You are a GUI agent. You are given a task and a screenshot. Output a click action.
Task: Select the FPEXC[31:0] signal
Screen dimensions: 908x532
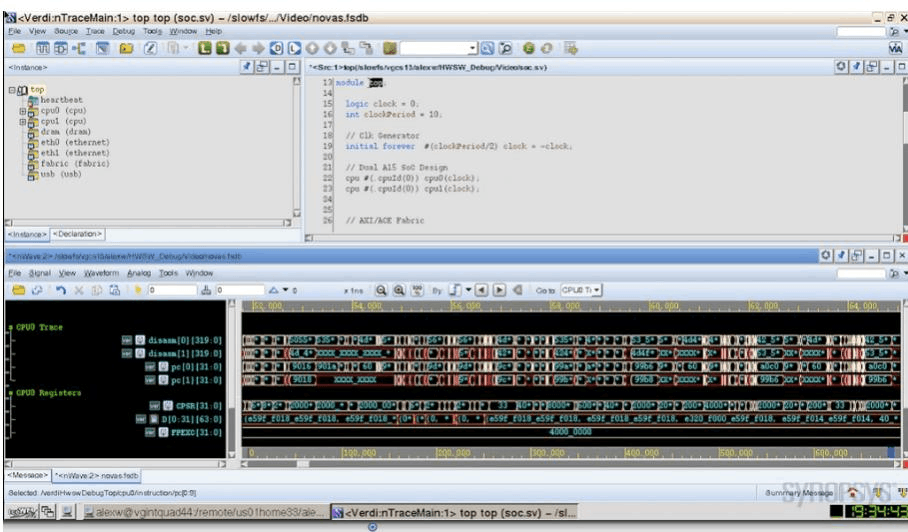[196, 432]
